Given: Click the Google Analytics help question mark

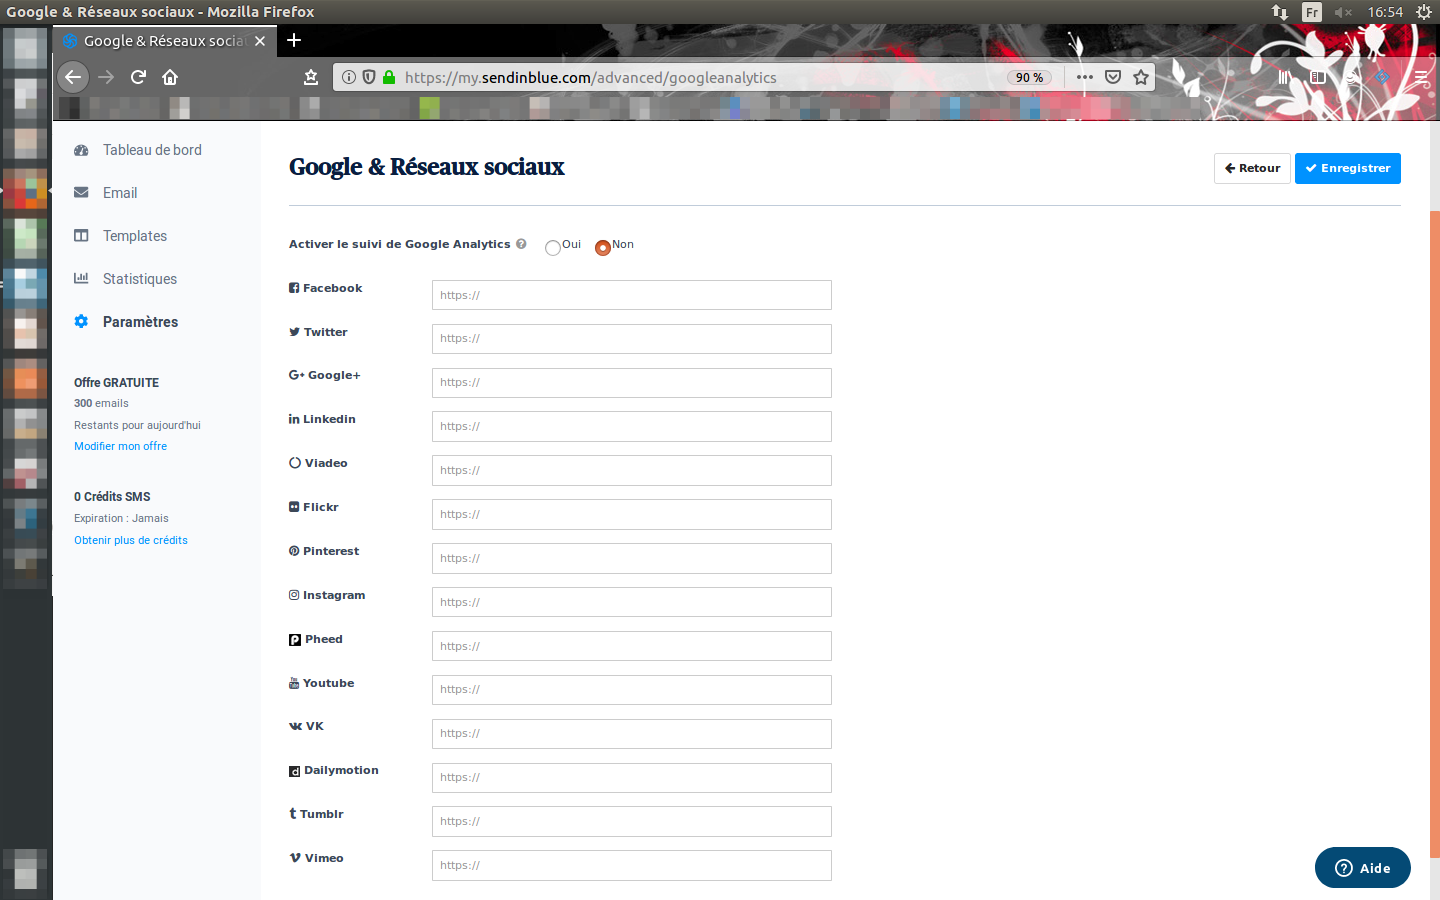Looking at the screenshot, I should (521, 244).
